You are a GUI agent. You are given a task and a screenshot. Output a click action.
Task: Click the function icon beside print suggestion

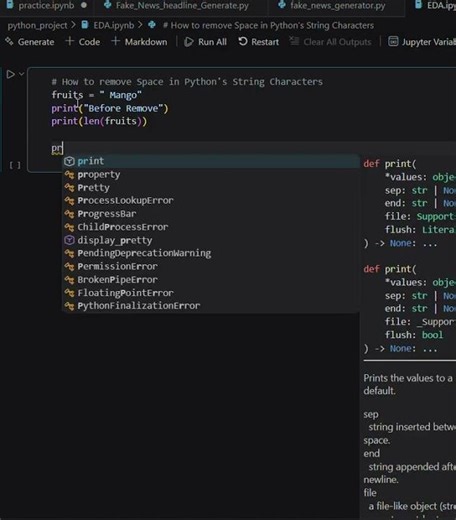pyautogui.click(x=69, y=161)
